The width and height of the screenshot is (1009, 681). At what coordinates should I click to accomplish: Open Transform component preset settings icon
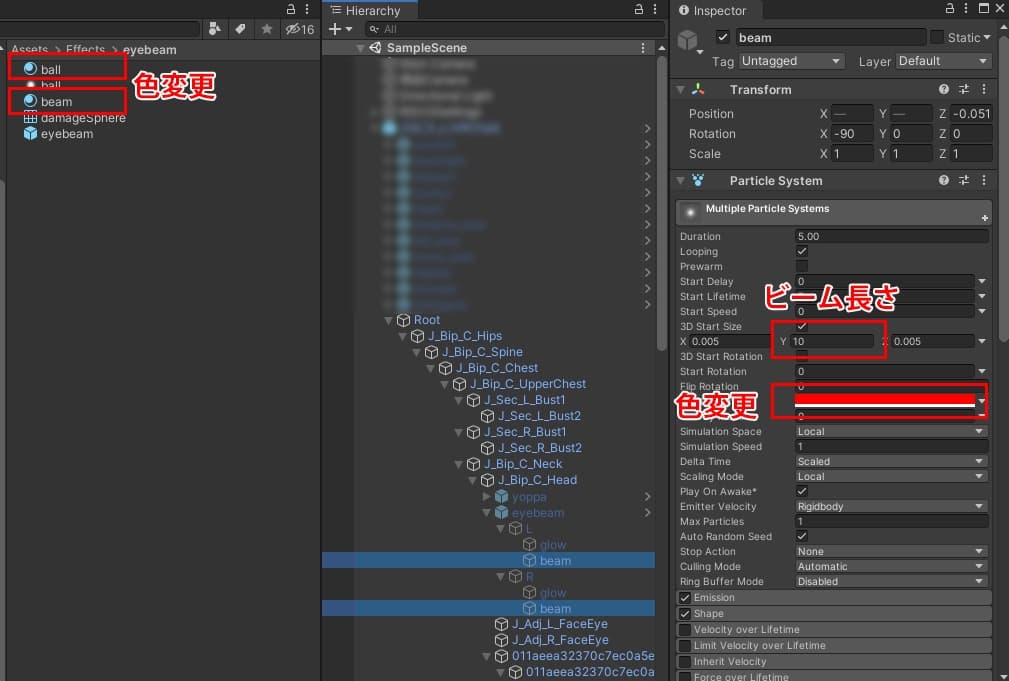[964, 90]
